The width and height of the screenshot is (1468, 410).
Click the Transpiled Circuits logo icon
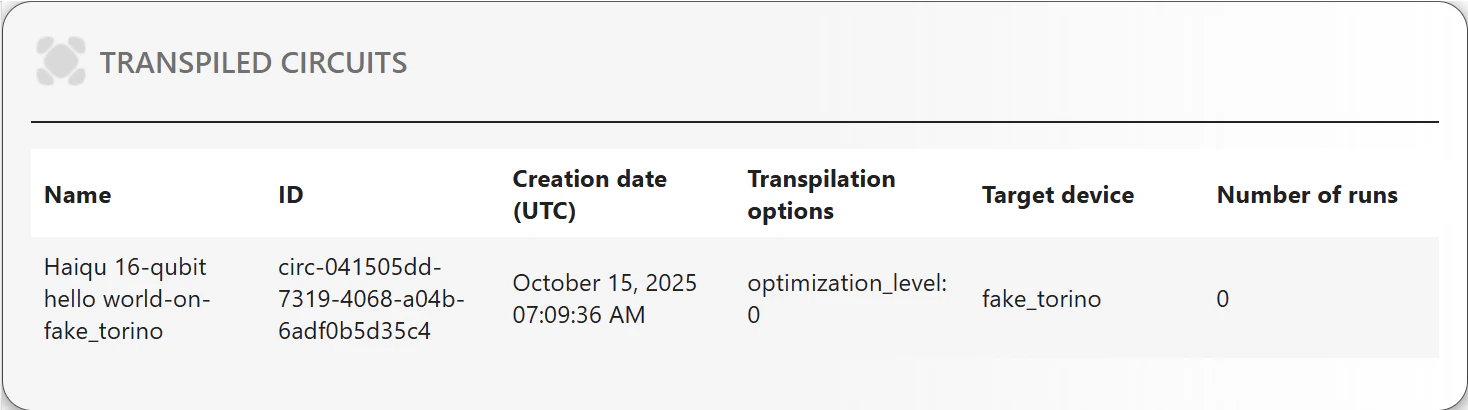(x=59, y=61)
